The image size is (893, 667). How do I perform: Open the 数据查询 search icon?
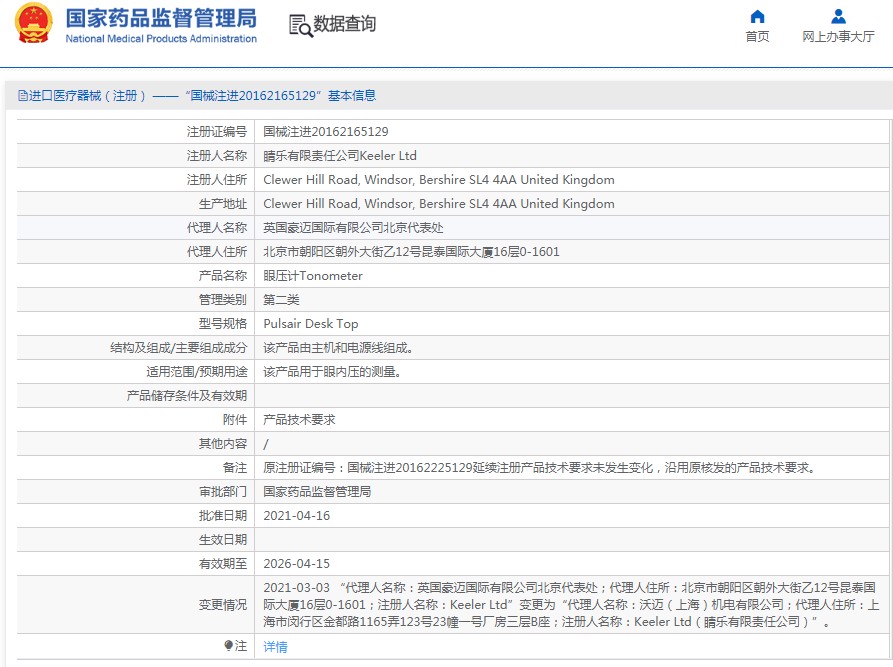301,26
